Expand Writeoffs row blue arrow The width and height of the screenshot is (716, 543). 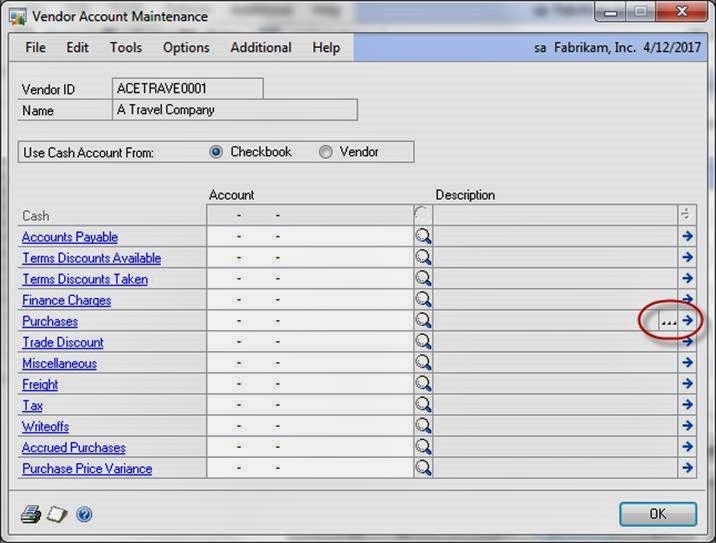(x=687, y=426)
